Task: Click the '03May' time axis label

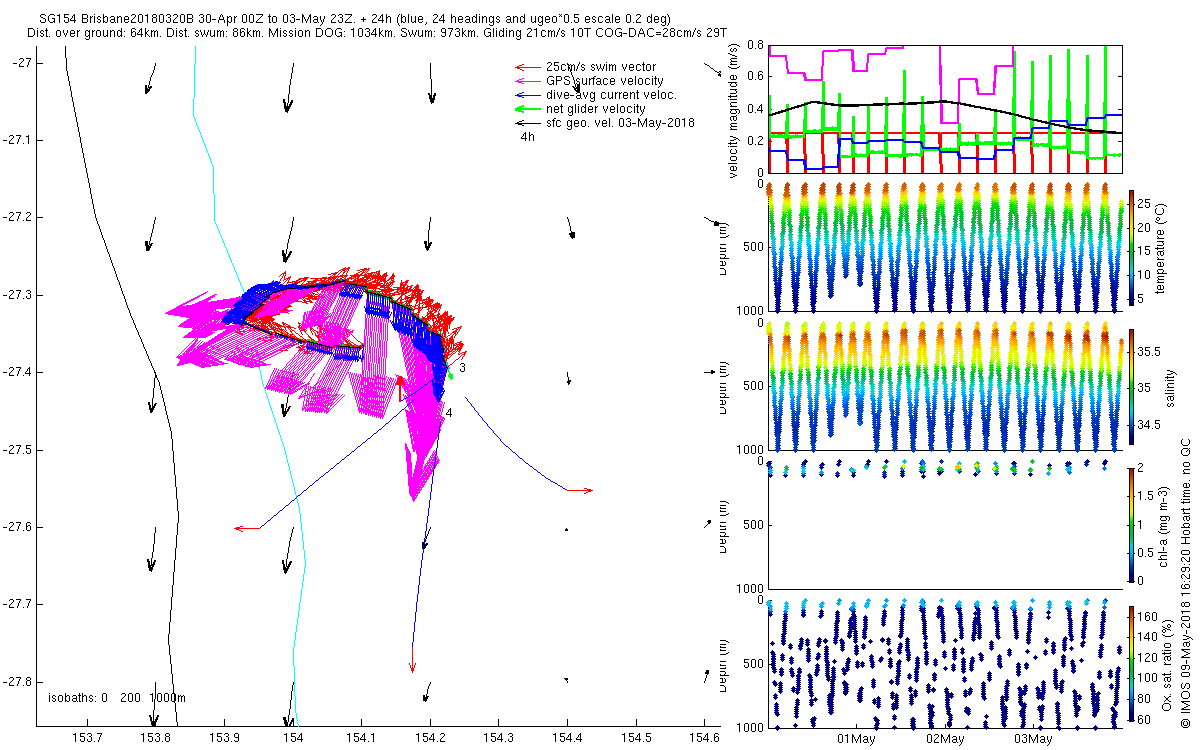Action: (x=1033, y=739)
